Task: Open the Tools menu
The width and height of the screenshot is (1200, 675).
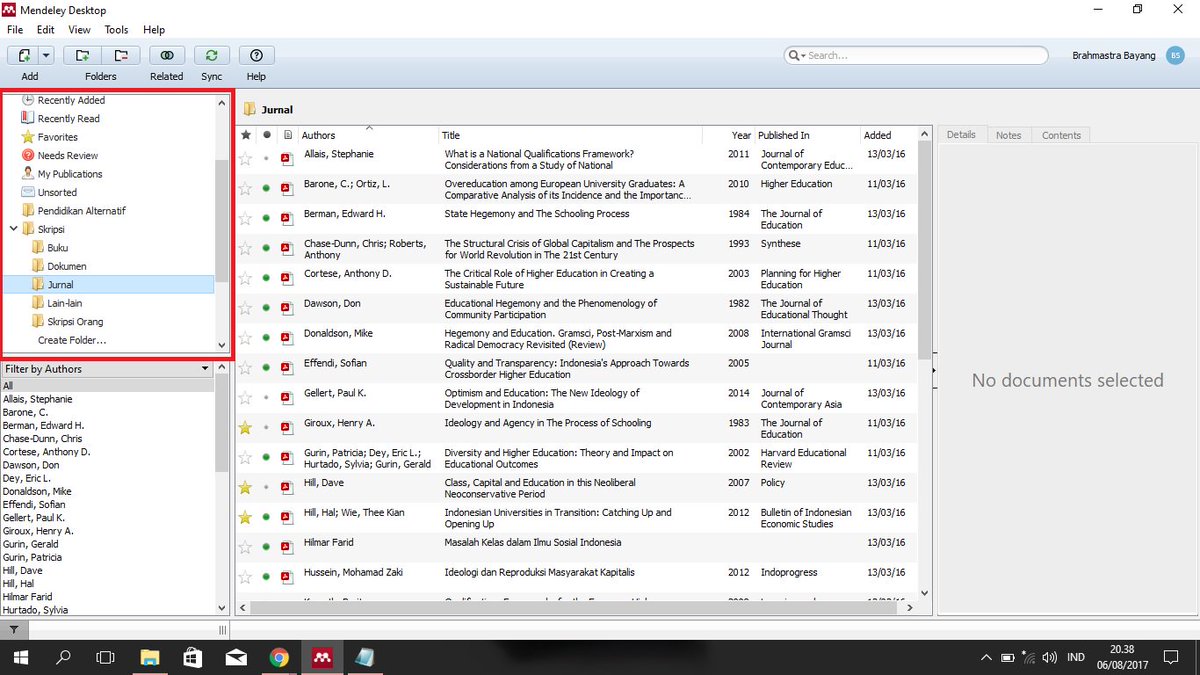Action: pyautogui.click(x=116, y=30)
